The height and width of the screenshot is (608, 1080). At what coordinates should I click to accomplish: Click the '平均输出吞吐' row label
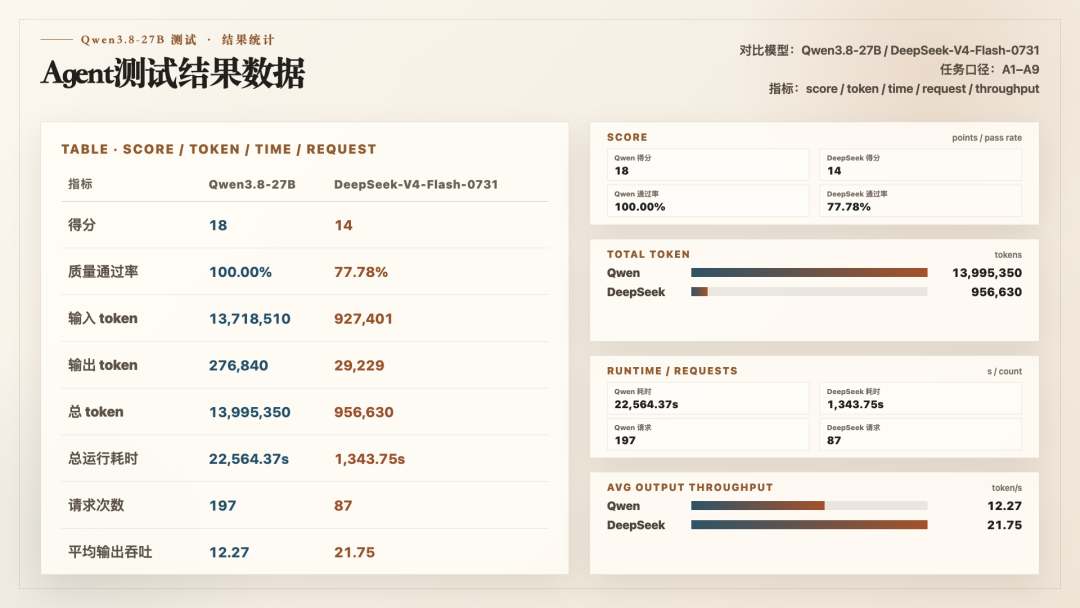pos(110,552)
